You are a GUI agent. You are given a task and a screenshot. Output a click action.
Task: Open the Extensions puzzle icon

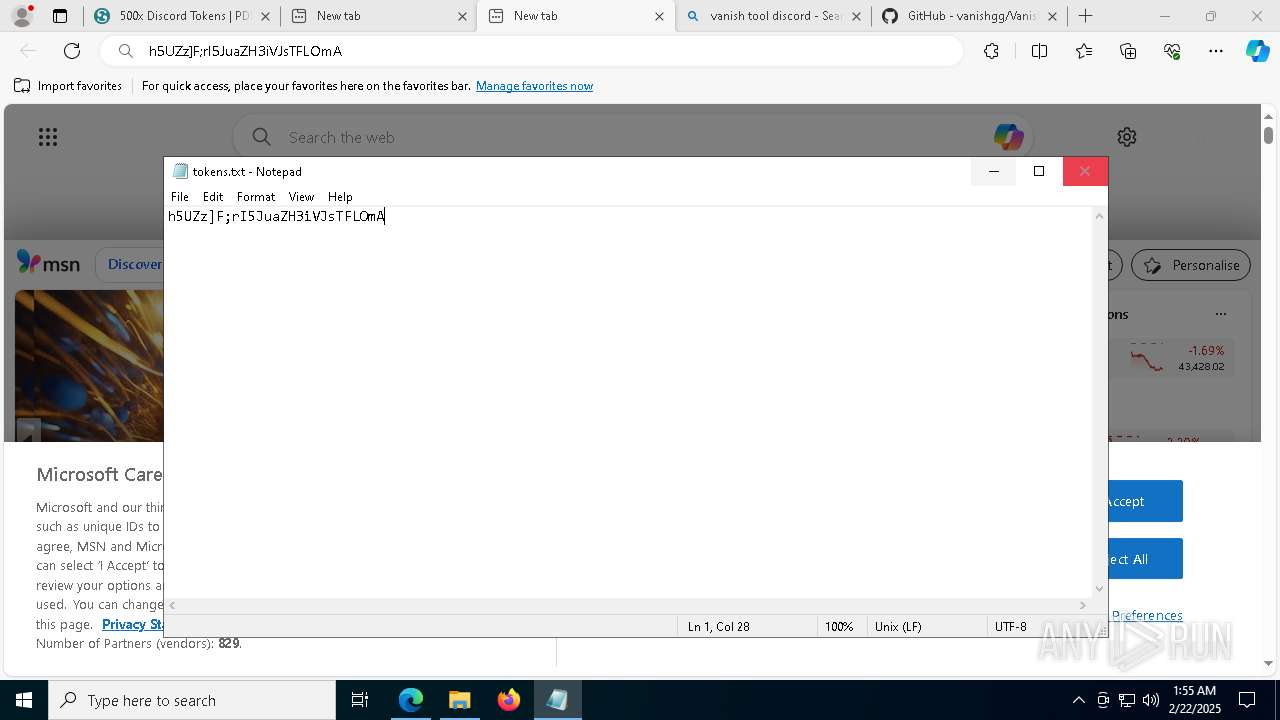point(991,51)
